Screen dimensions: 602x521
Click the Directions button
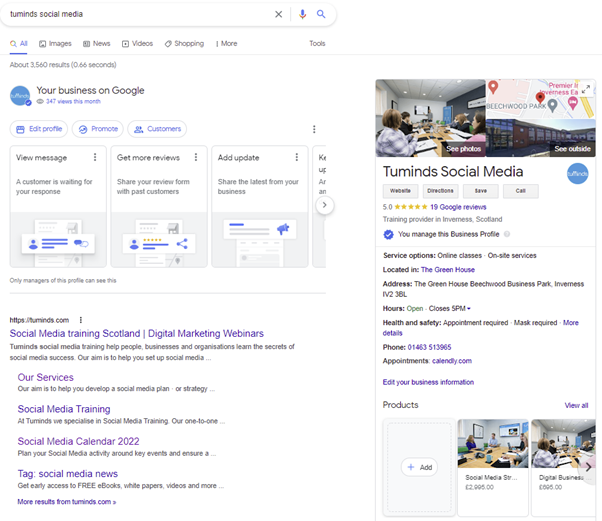coord(440,191)
